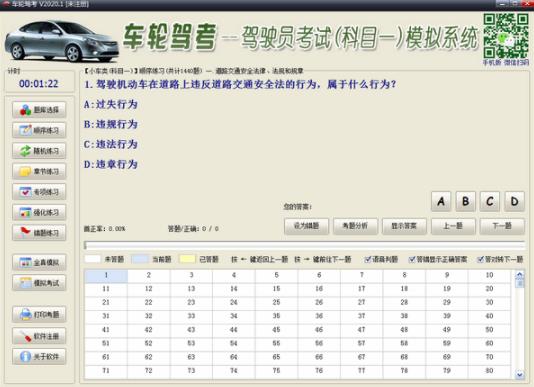Choose answer button C
This screenshot has width=534, height=387.
pyautogui.click(x=490, y=201)
